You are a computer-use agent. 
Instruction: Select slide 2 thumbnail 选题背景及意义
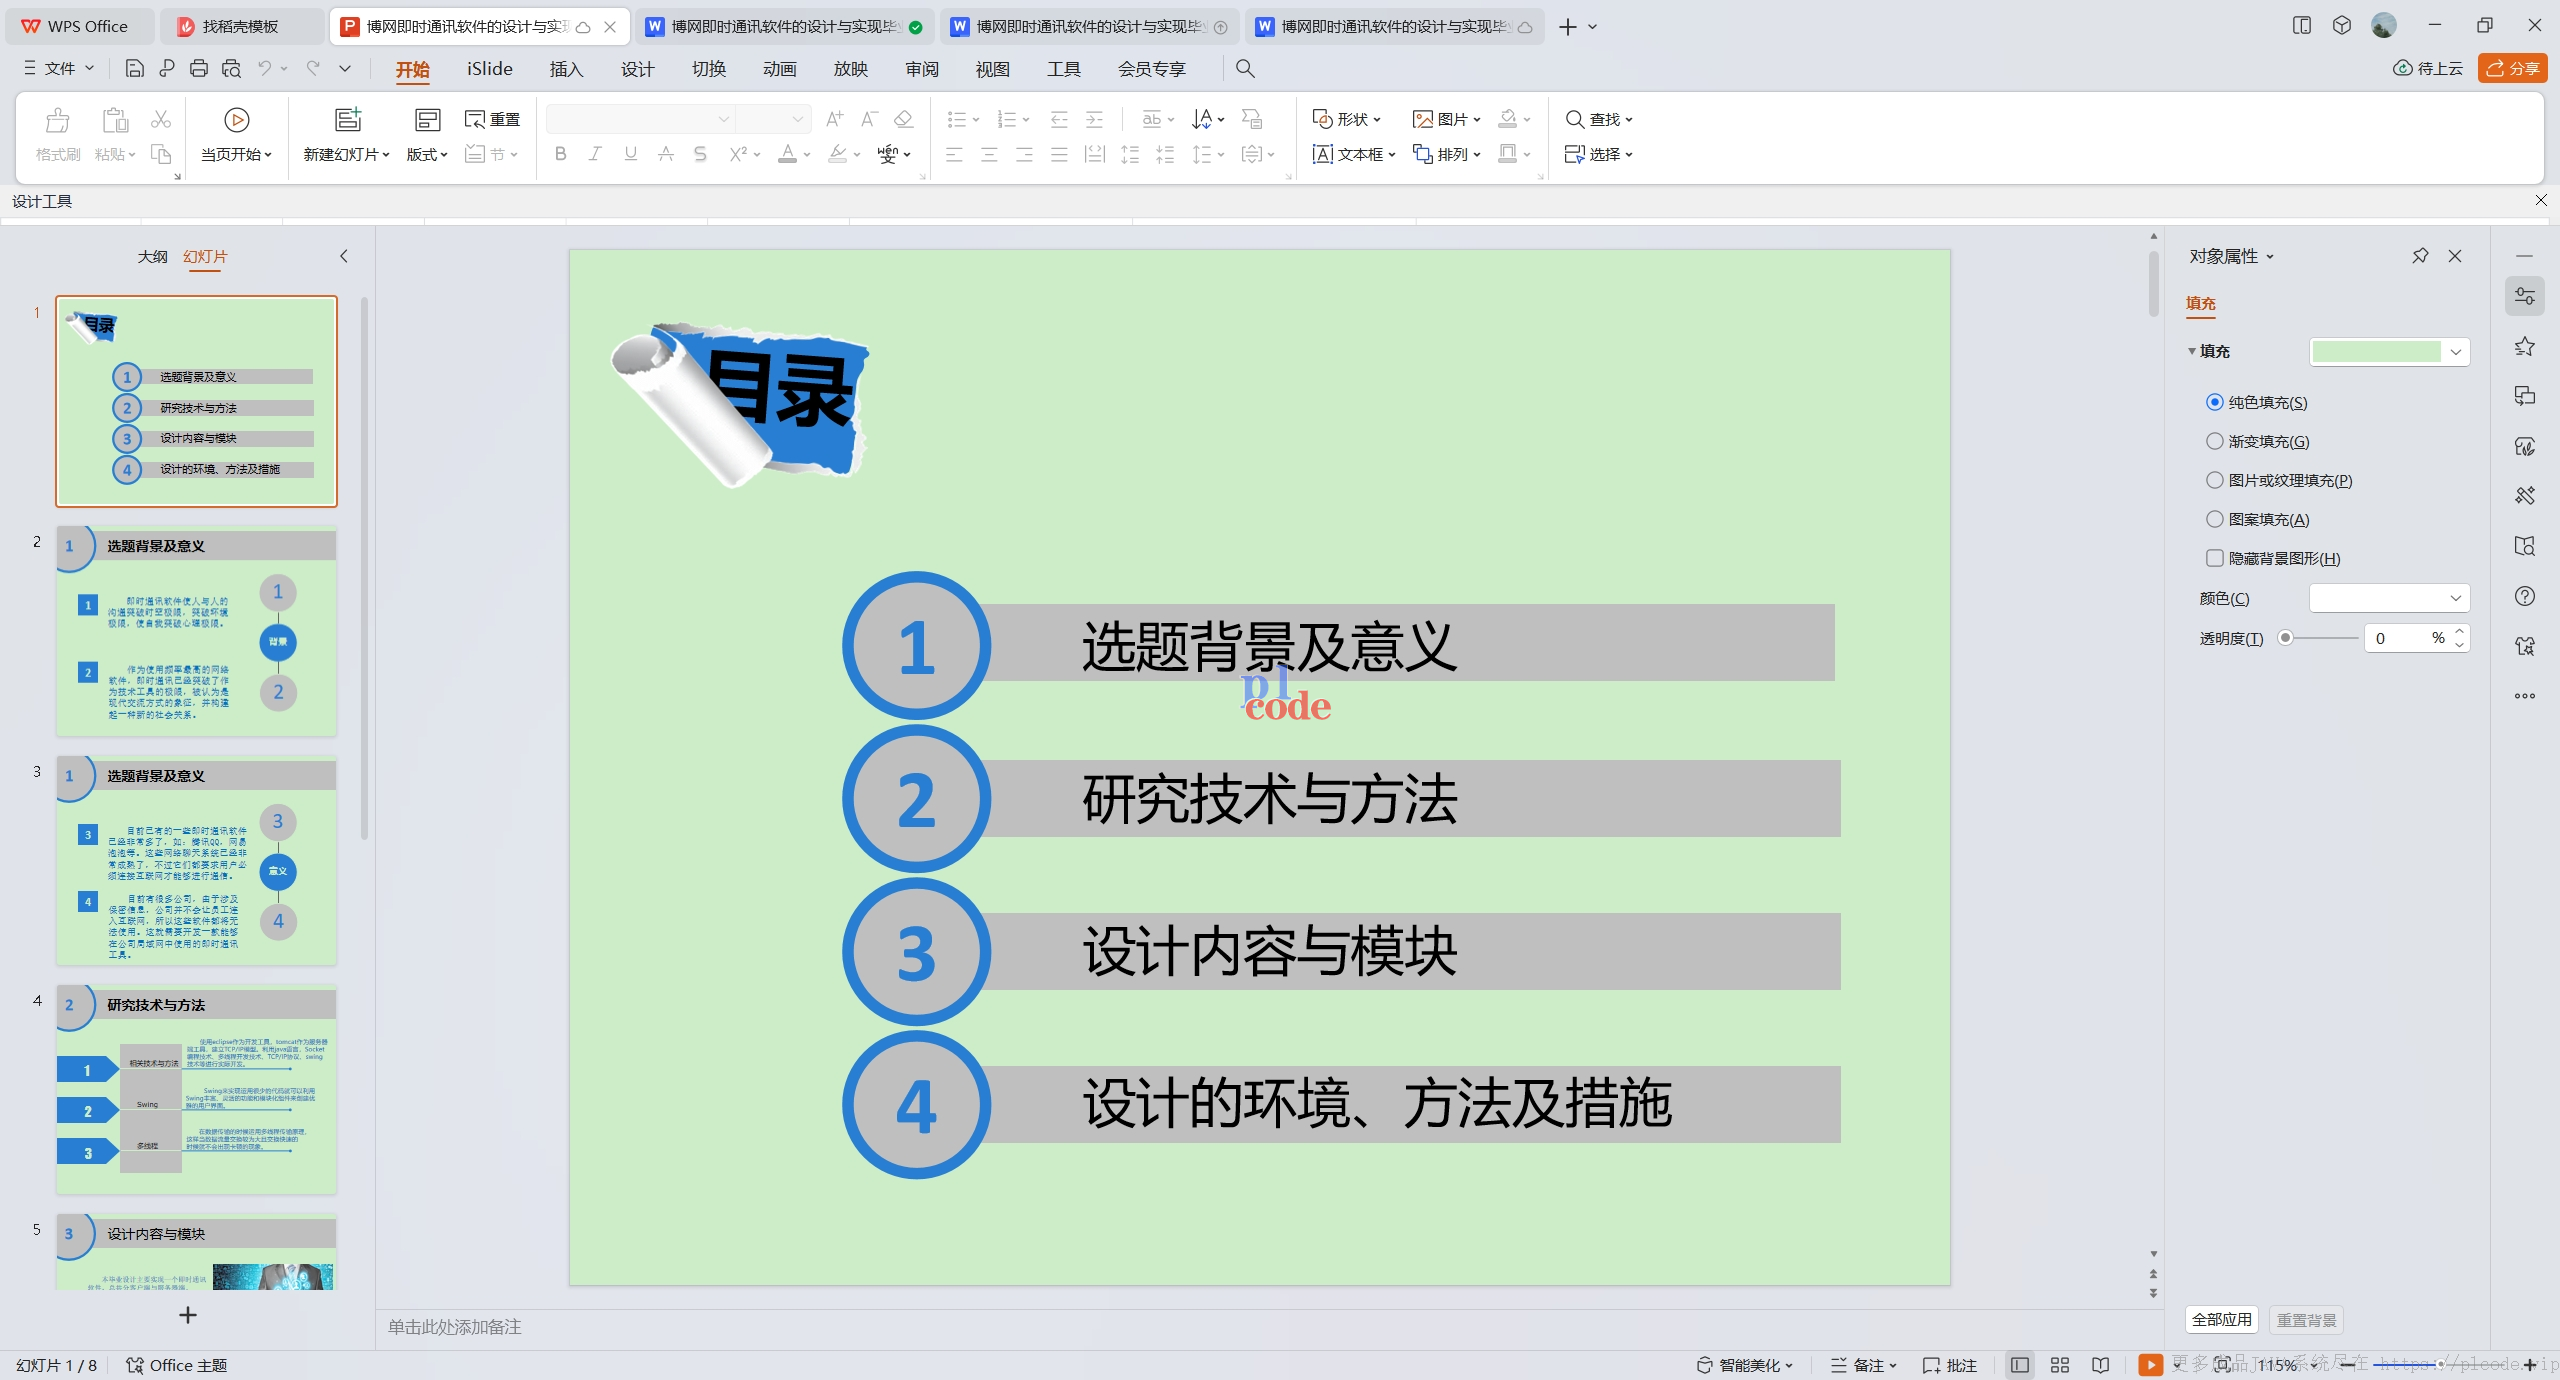click(196, 631)
